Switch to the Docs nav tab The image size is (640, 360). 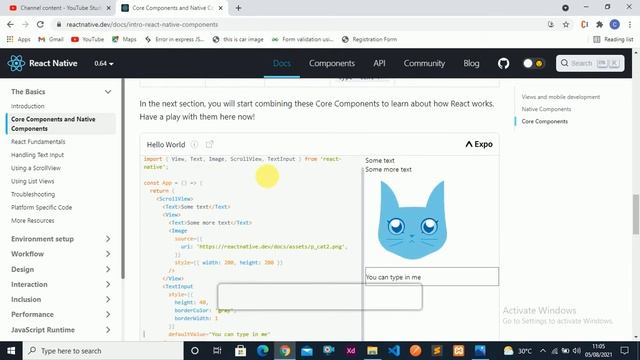282,63
